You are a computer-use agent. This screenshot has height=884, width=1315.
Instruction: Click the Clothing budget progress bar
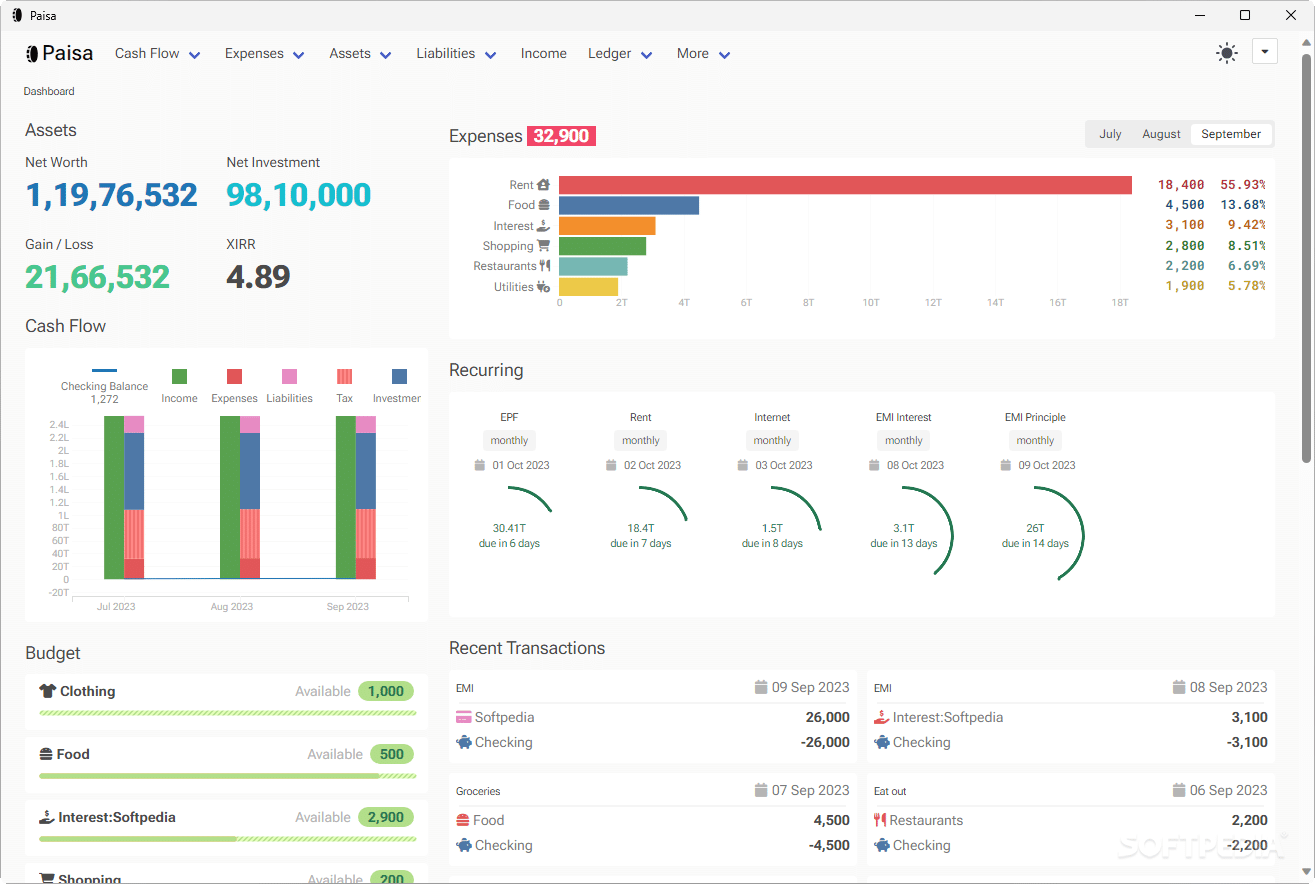coord(227,713)
